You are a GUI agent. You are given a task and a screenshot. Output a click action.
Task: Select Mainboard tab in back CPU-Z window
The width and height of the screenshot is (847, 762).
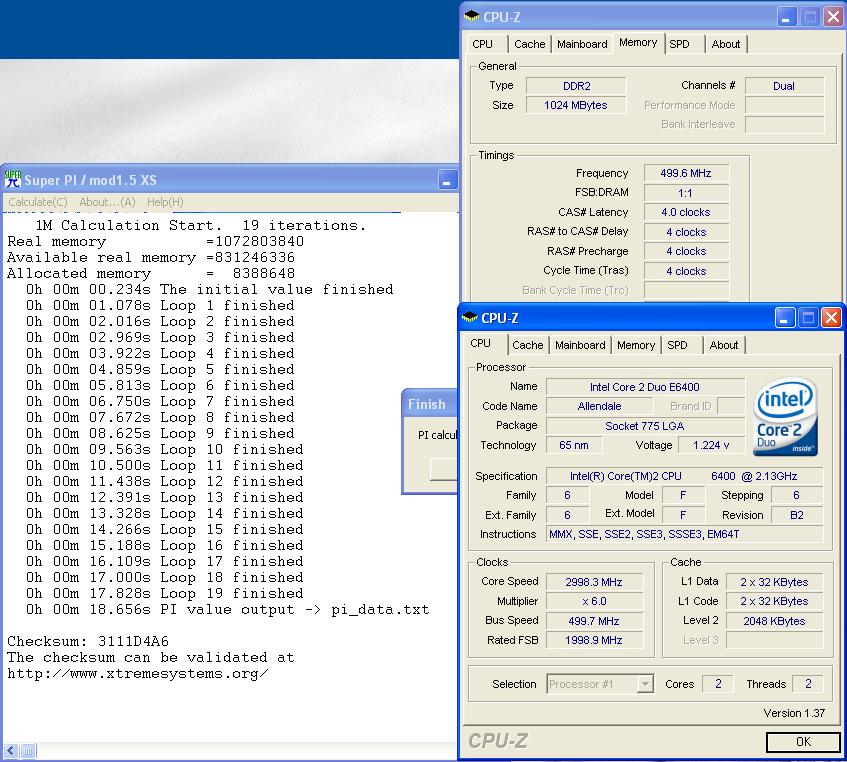(x=582, y=44)
